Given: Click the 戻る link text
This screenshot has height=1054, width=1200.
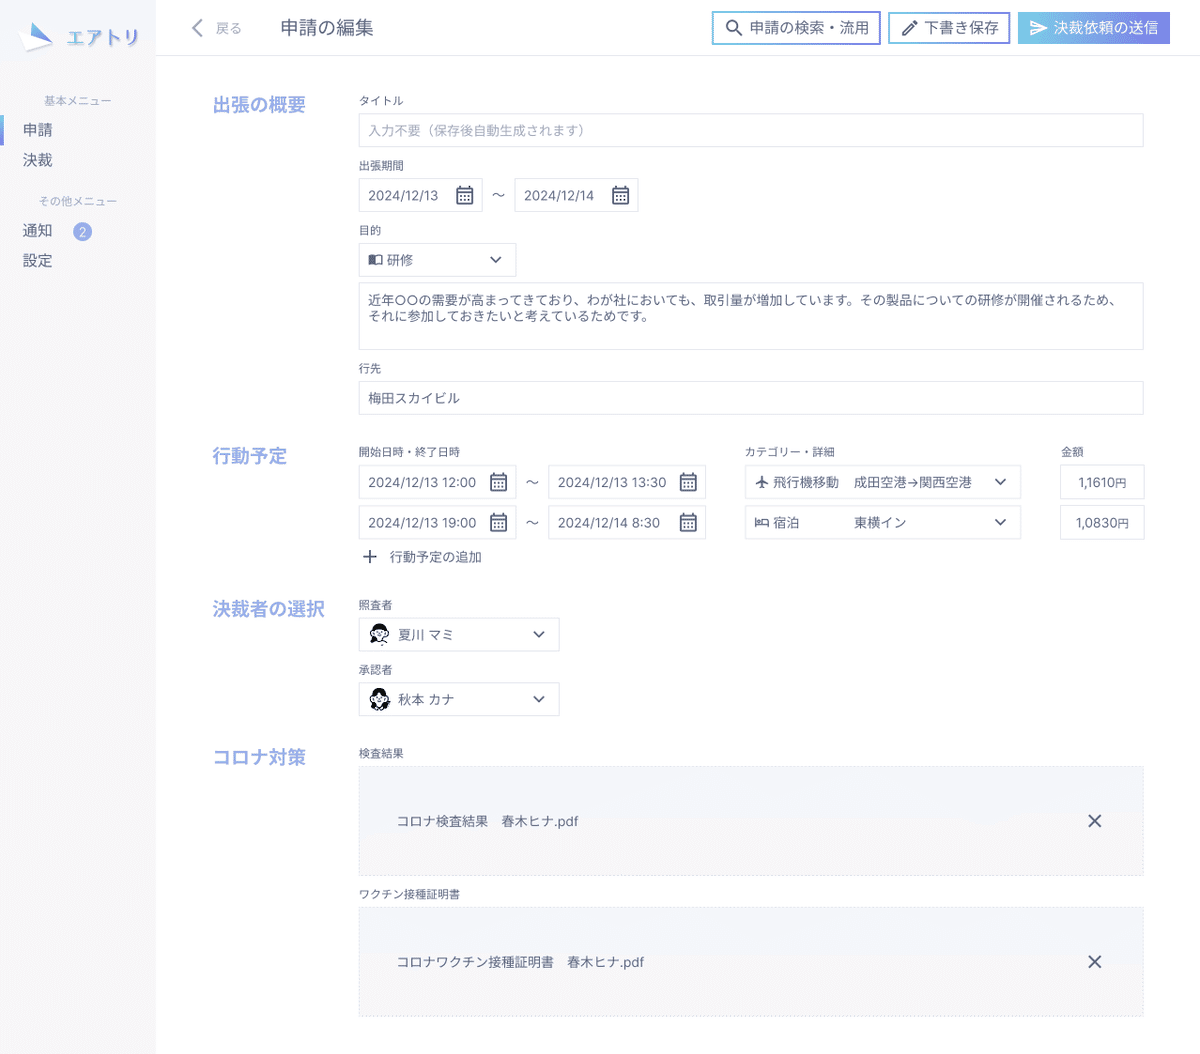Looking at the screenshot, I should pyautogui.click(x=229, y=29).
